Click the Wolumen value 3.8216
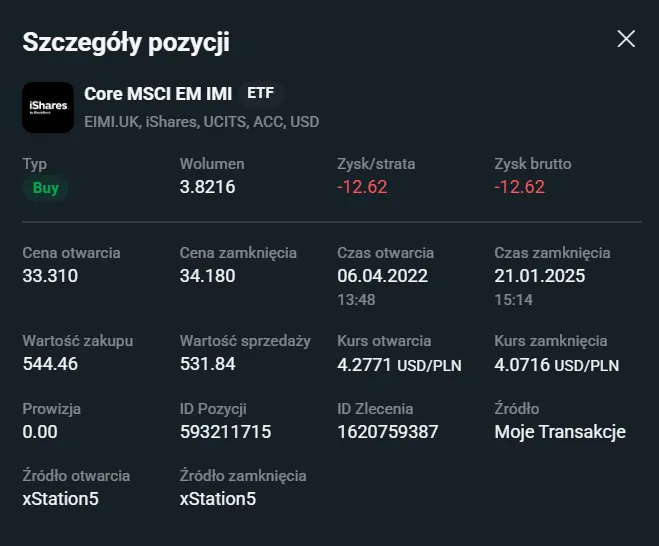The height and width of the screenshot is (546, 659). point(208,187)
